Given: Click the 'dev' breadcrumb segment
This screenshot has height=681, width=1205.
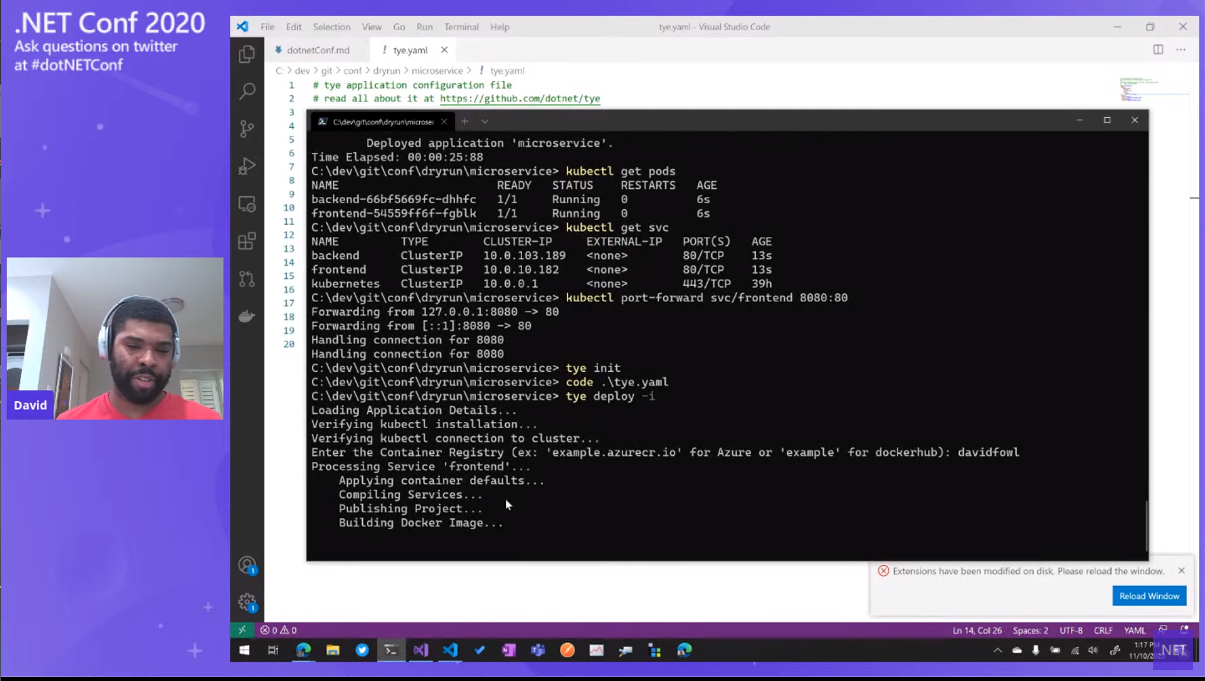Looking at the screenshot, I should 302,71.
